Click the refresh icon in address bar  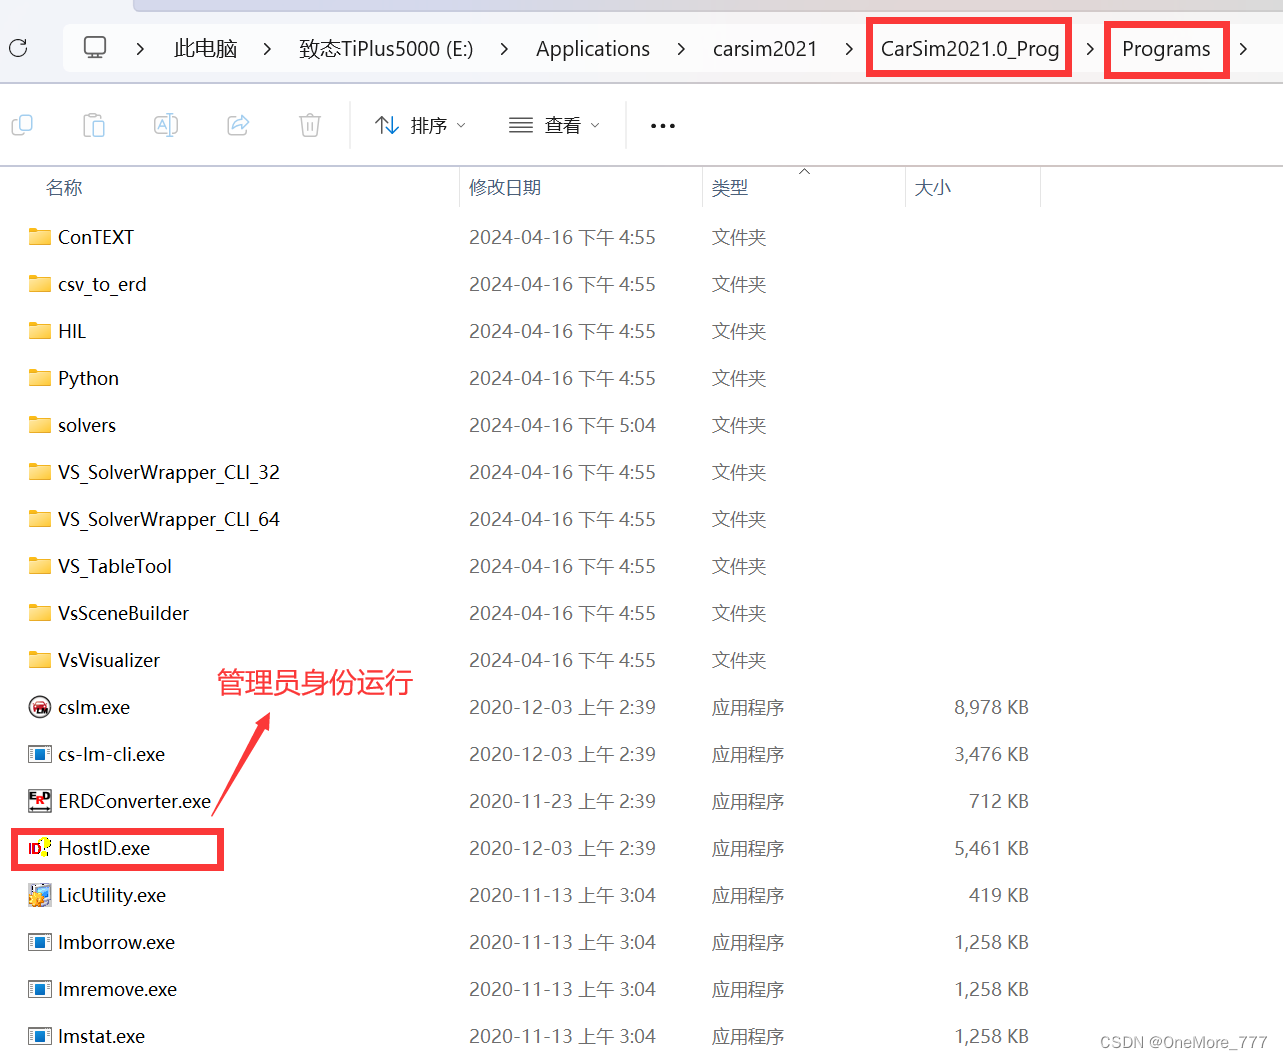(18, 48)
